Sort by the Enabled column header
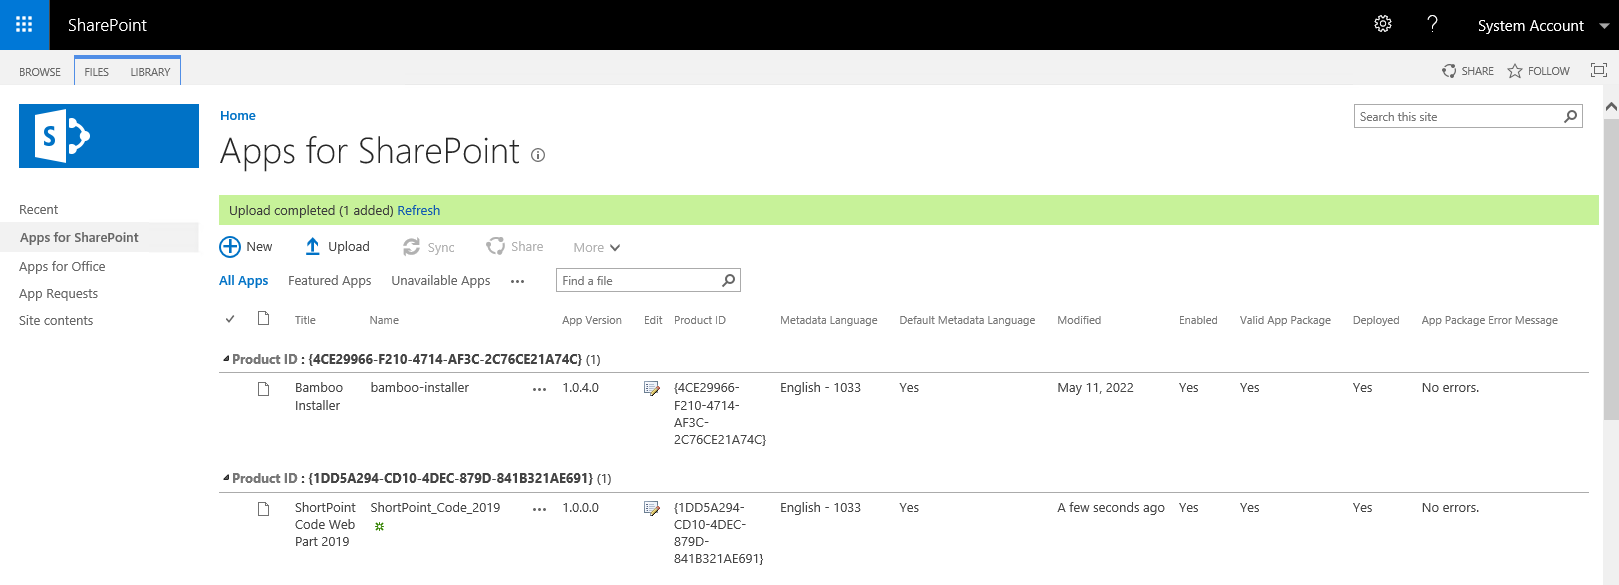 pos(1198,320)
